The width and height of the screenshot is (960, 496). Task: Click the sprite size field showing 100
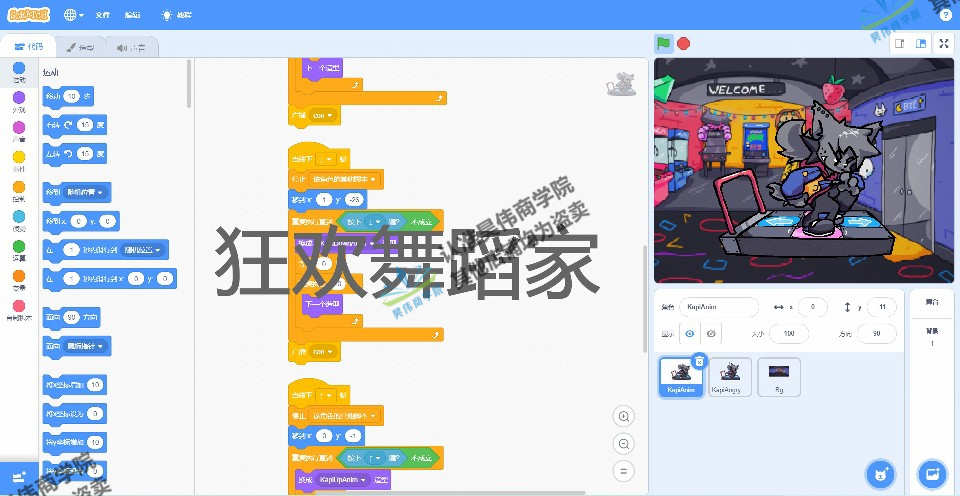coord(789,334)
